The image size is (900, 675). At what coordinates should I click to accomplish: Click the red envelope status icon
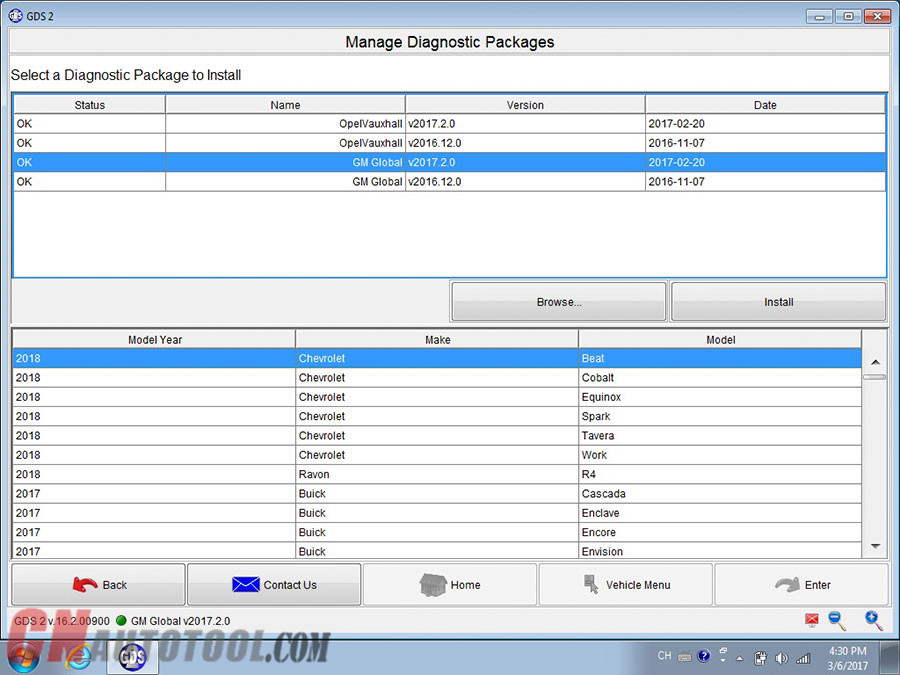tap(812, 620)
